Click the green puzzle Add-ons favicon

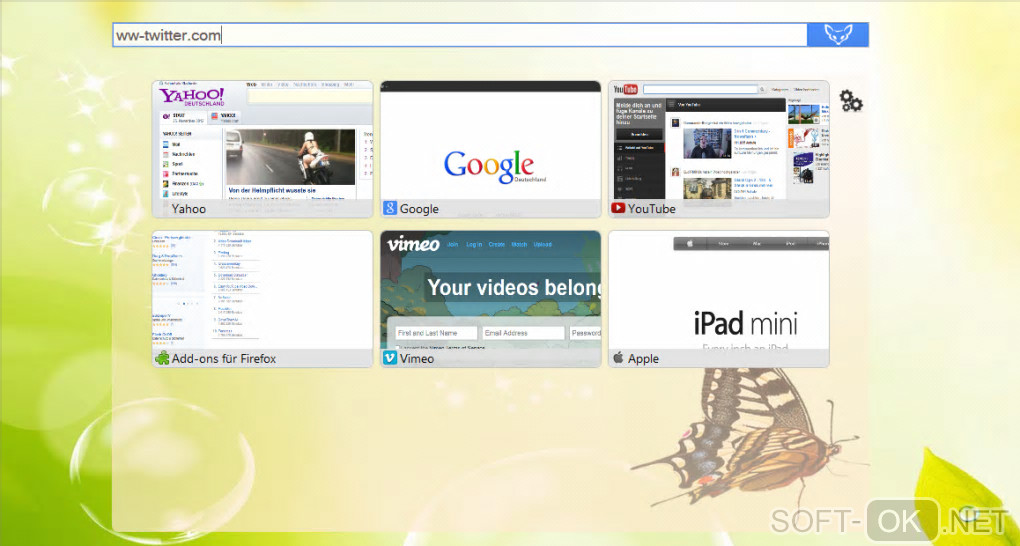(162, 358)
